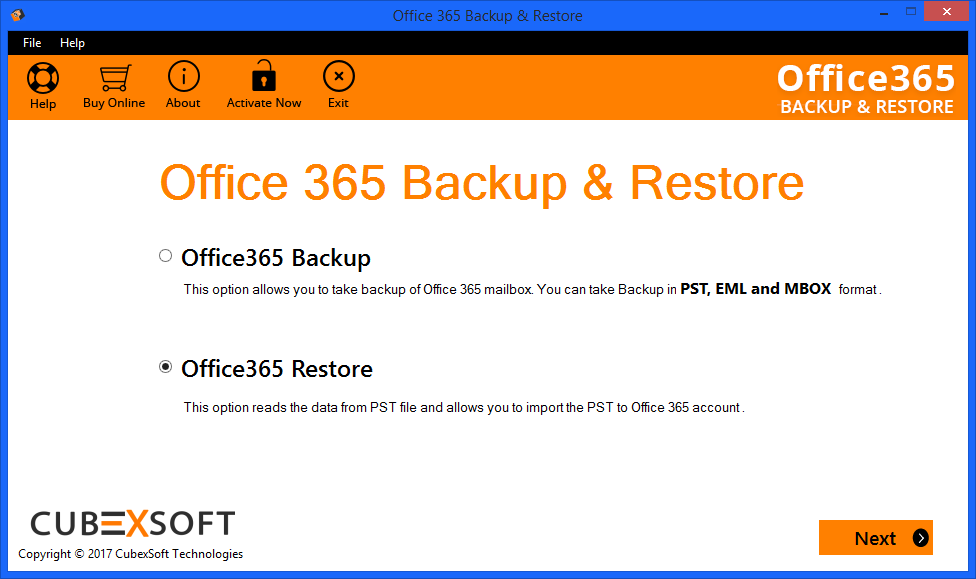Close the Office 365 Backup & Restore window
This screenshot has width=976, height=579.
click(x=947, y=12)
